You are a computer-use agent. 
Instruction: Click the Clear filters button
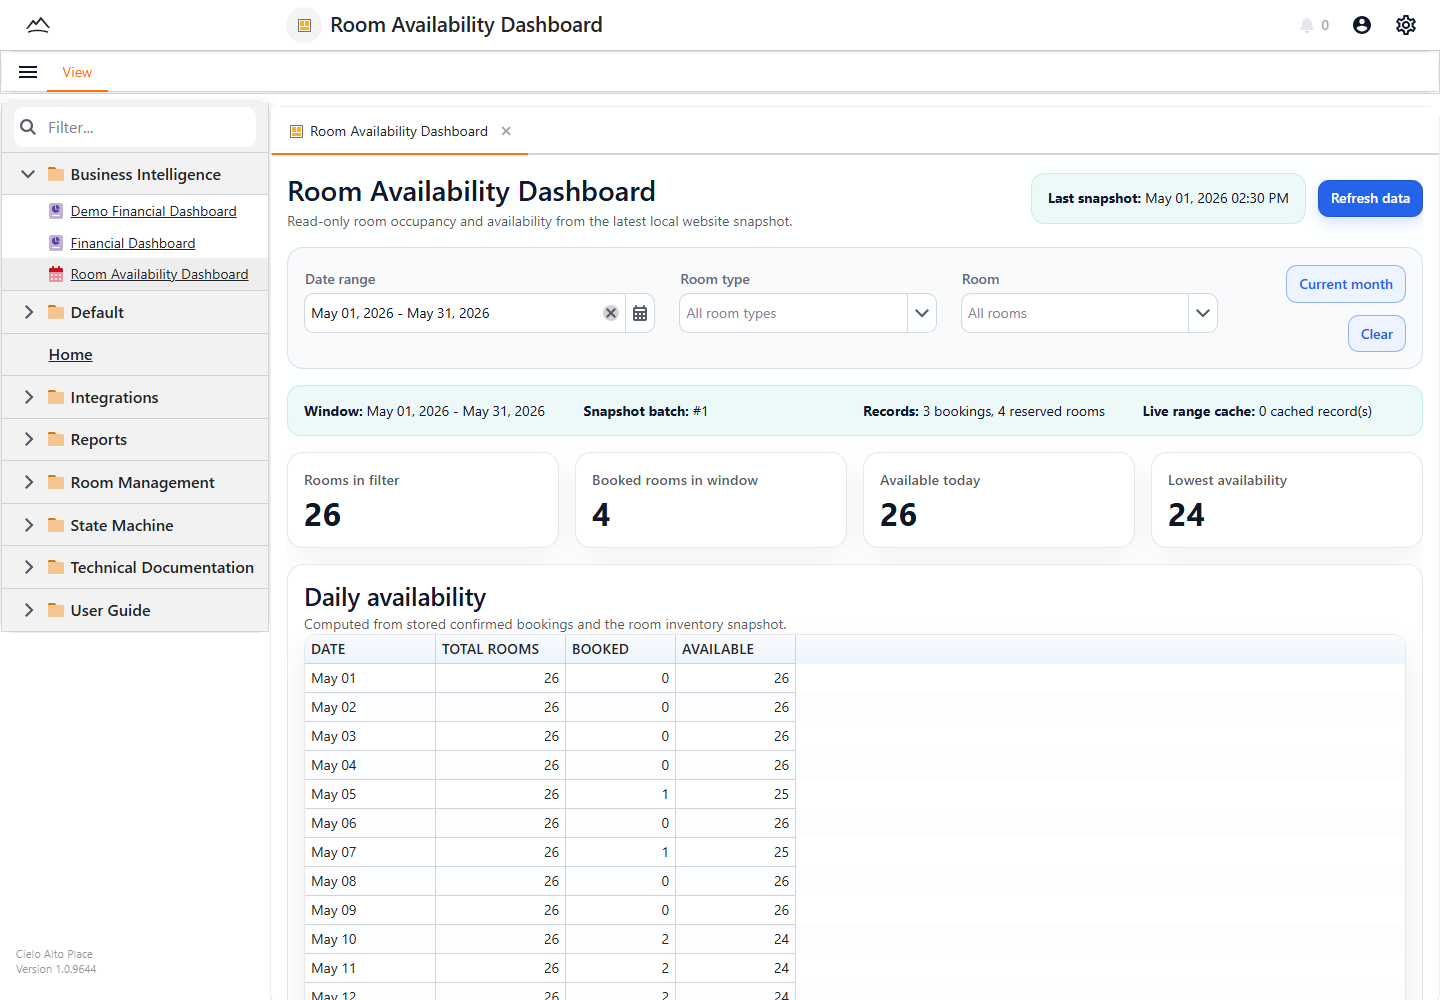click(1377, 334)
